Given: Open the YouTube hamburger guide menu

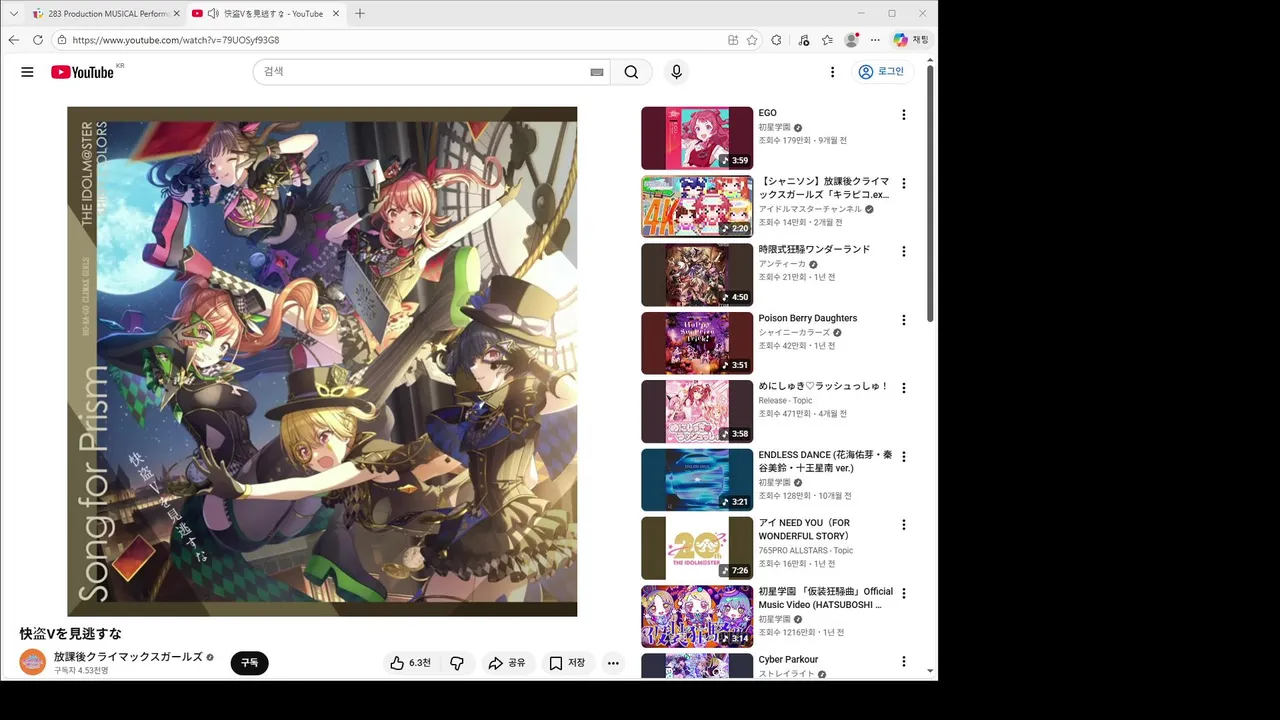Looking at the screenshot, I should pyautogui.click(x=27, y=72).
